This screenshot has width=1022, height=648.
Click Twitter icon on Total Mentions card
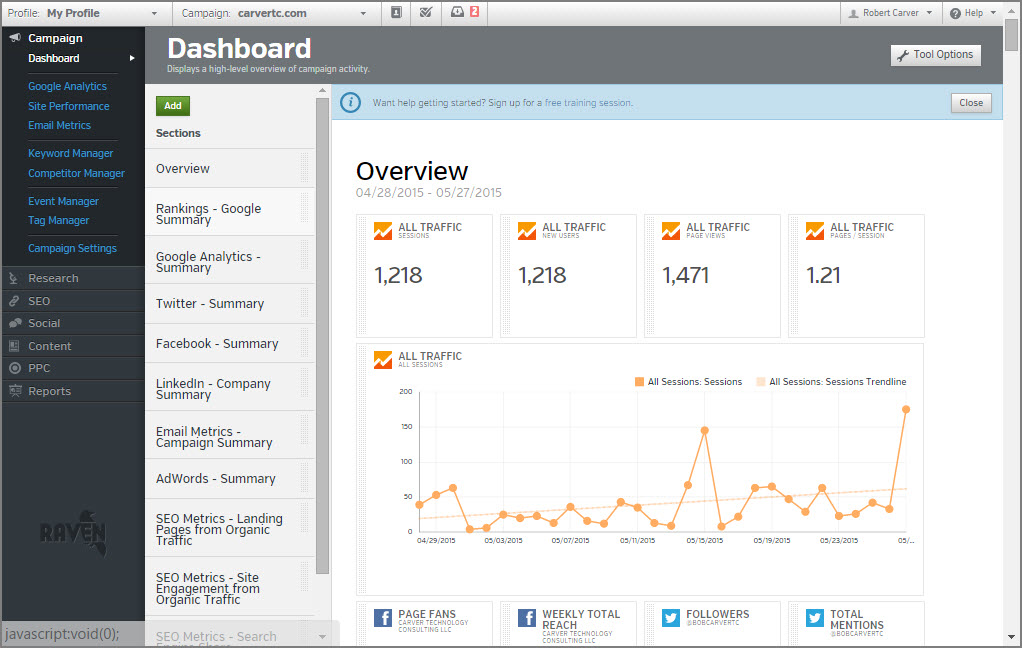point(815,617)
